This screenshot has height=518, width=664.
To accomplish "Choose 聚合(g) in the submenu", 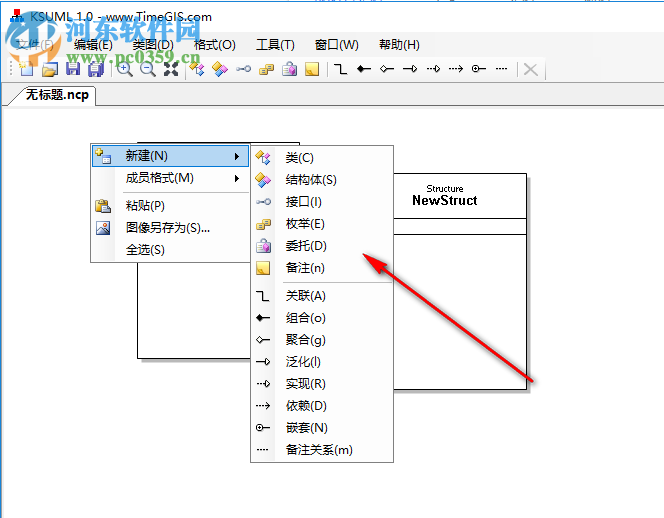I will 322,340.
